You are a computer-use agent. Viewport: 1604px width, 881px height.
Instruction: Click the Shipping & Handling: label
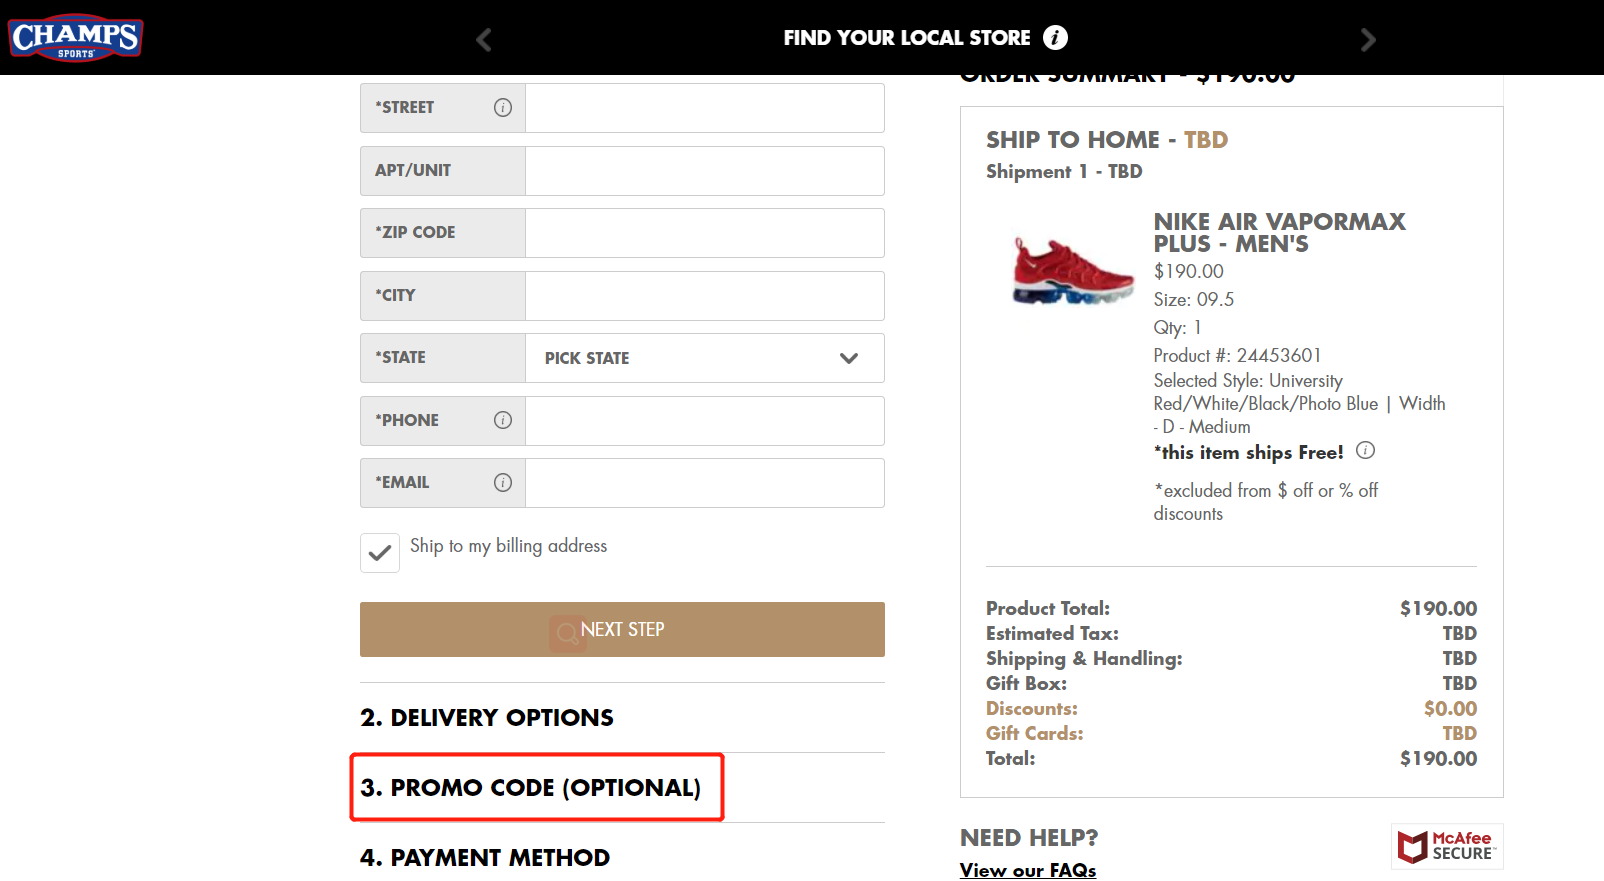point(1084,659)
